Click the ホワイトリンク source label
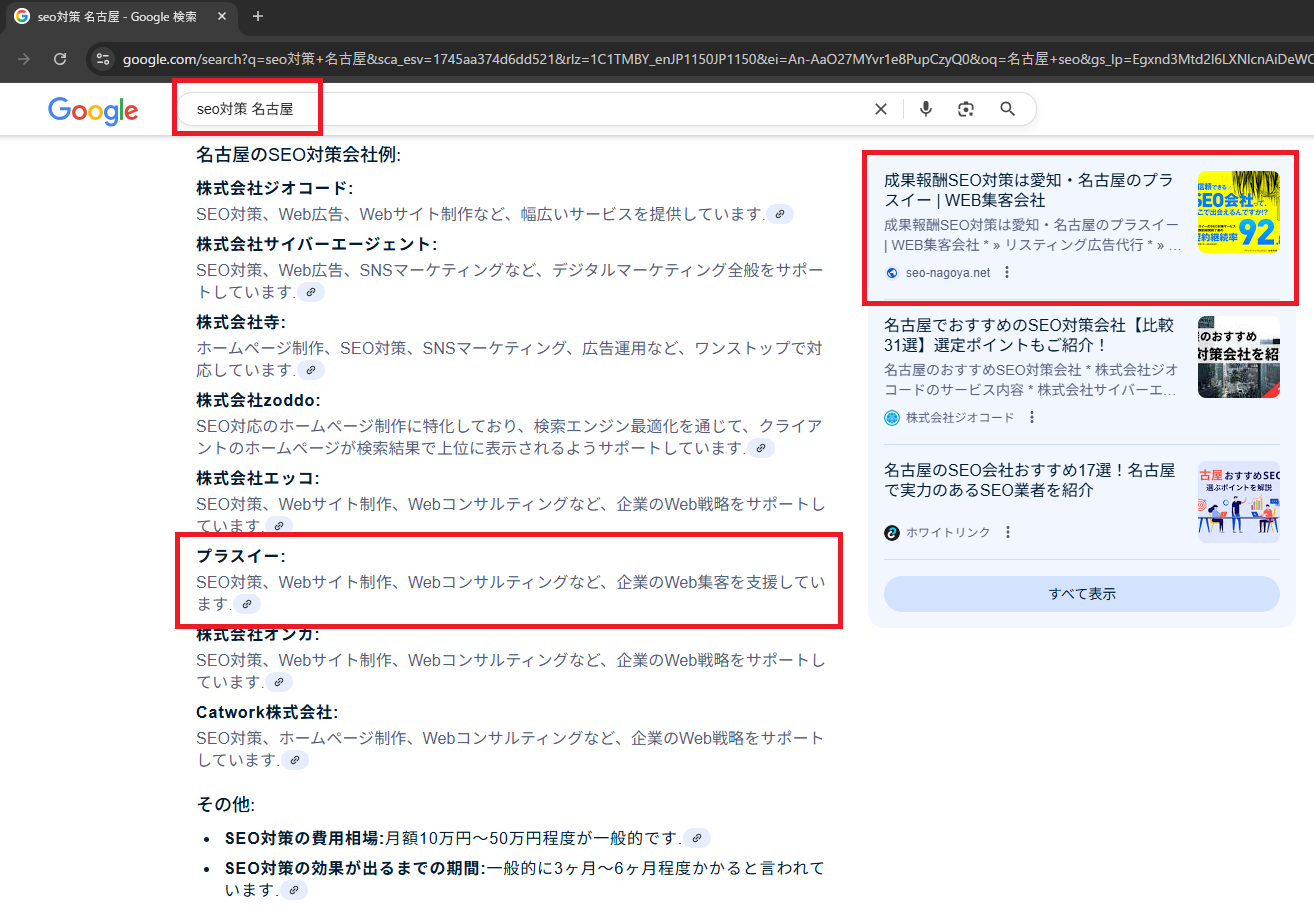Viewport: 1314px width, 909px height. point(948,532)
